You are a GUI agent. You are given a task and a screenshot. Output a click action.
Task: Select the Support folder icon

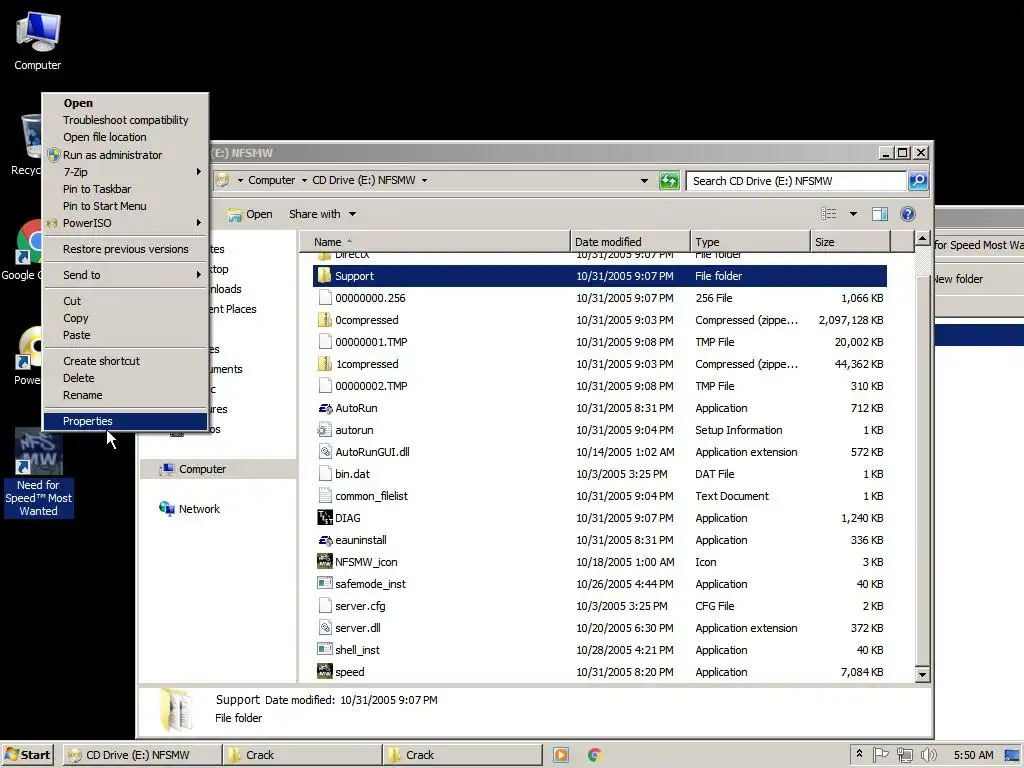click(325, 276)
